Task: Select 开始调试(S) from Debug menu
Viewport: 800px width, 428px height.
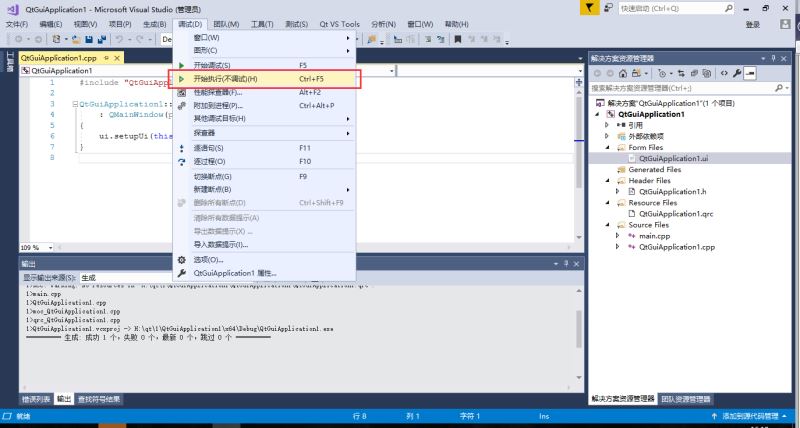Action: 264,65
